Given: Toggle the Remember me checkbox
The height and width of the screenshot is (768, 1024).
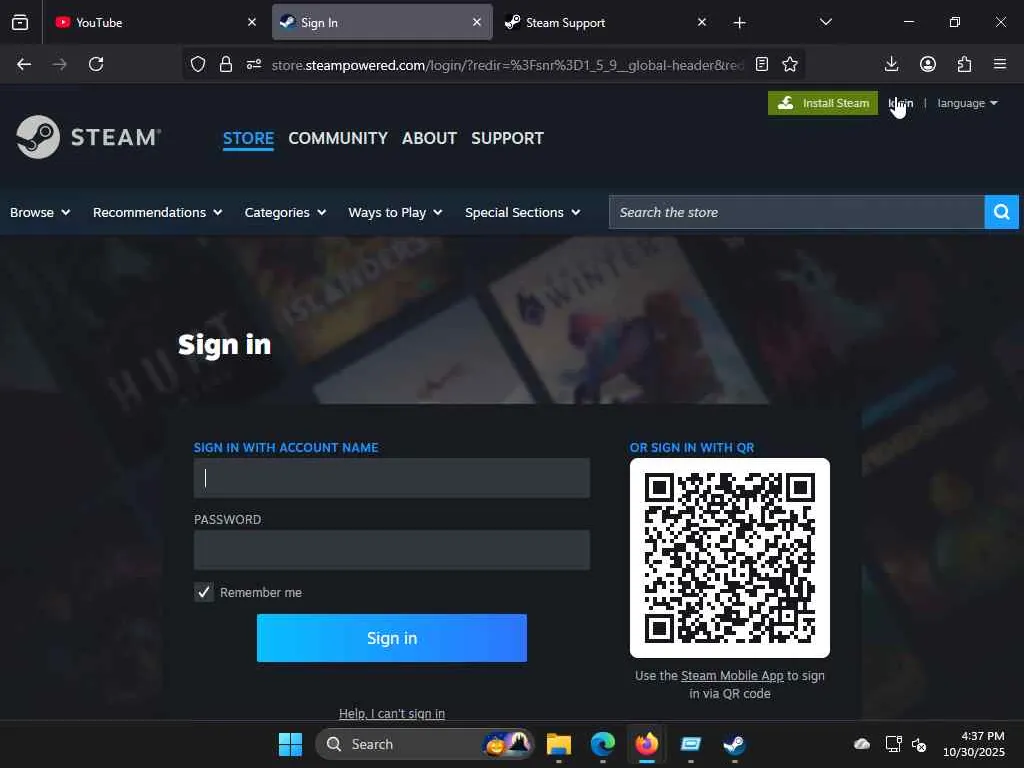Looking at the screenshot, I should click(204, 592).
